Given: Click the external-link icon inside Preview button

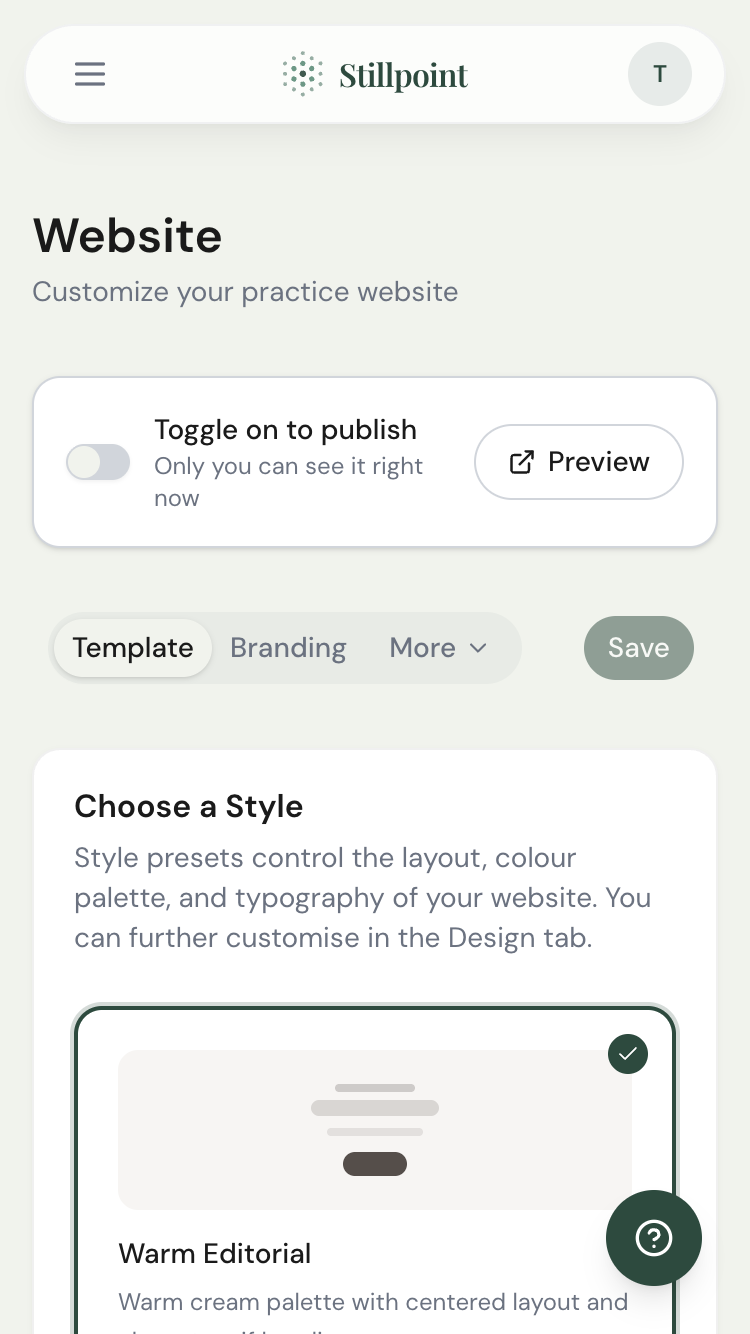Looking at the screenshot, I should [522, 461].
